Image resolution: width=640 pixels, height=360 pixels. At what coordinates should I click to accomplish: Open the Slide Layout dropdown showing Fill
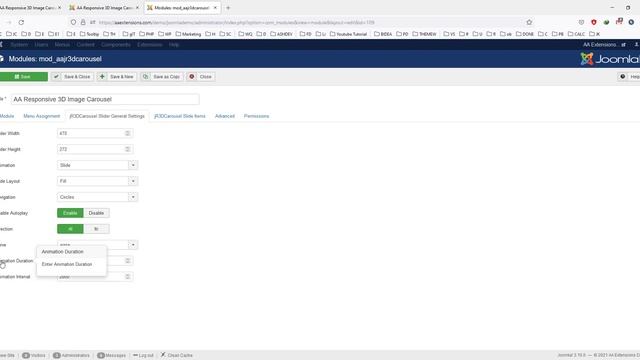(x=98, y=181)
